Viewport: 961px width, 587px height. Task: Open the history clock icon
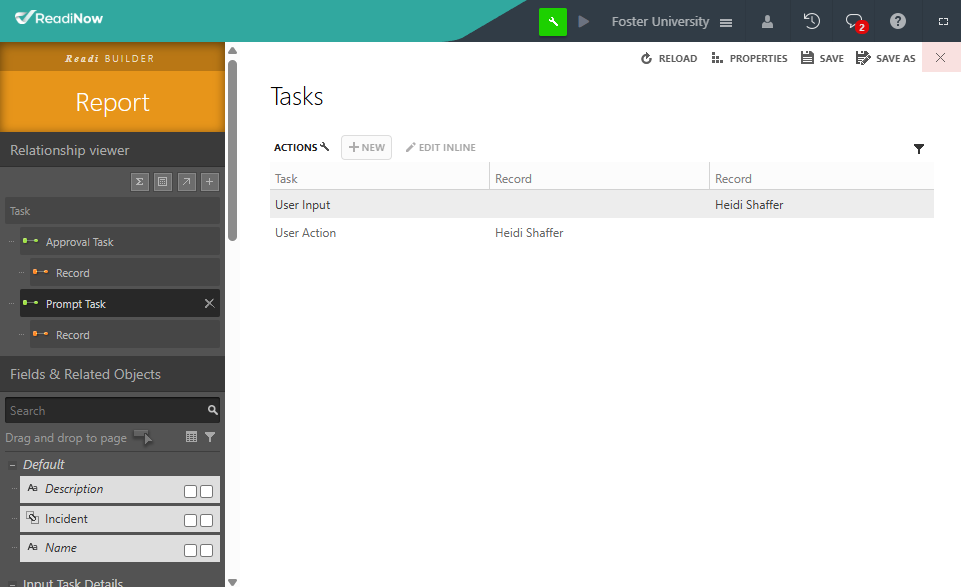(811, 21)
